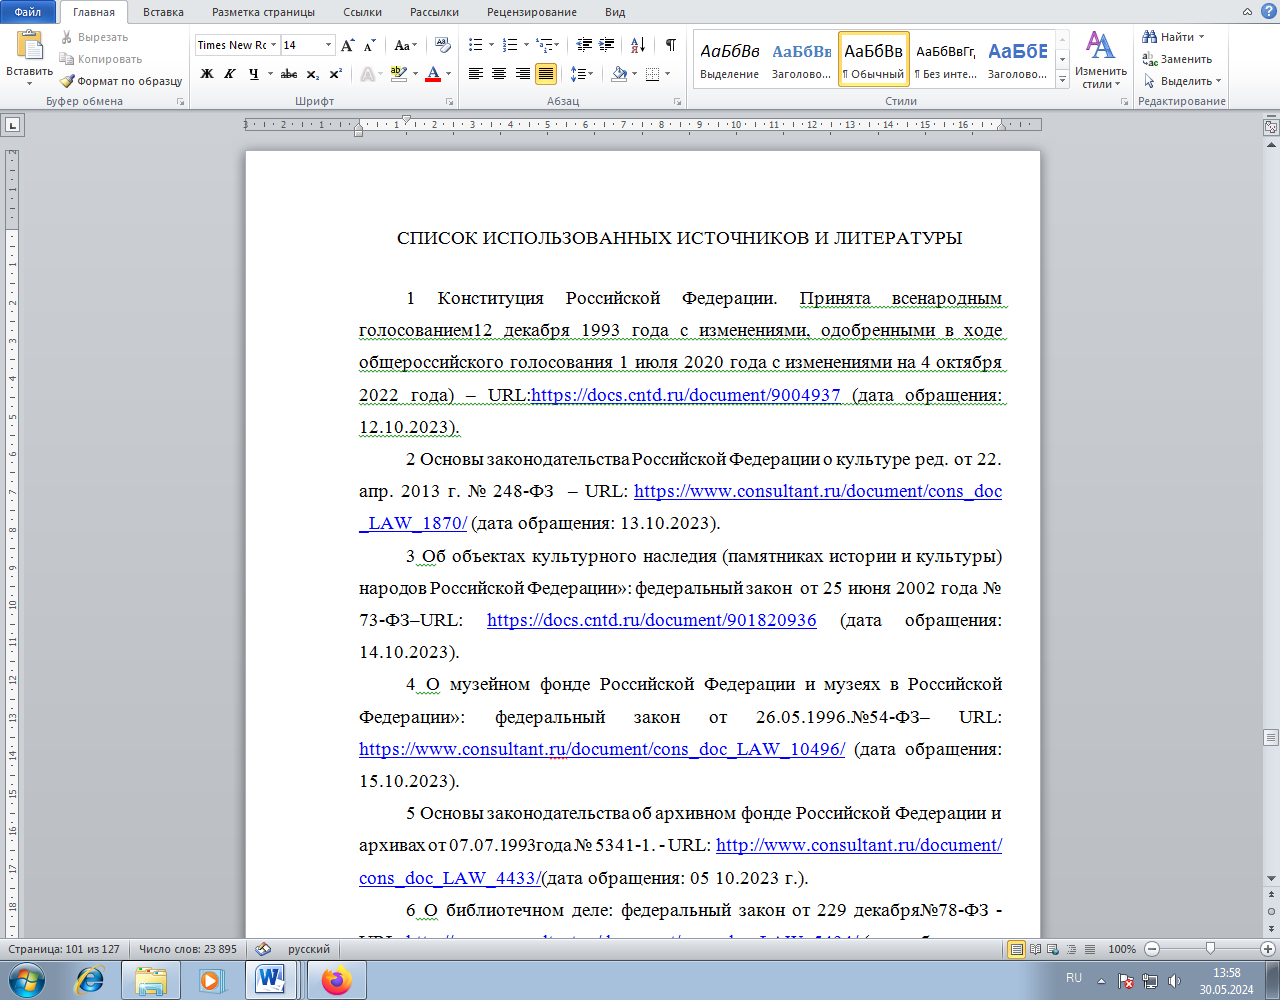Click the Sort paragraph icon
Image resolution: width=1280 pixels, height=1000 pixels.
tap(638, 45)
